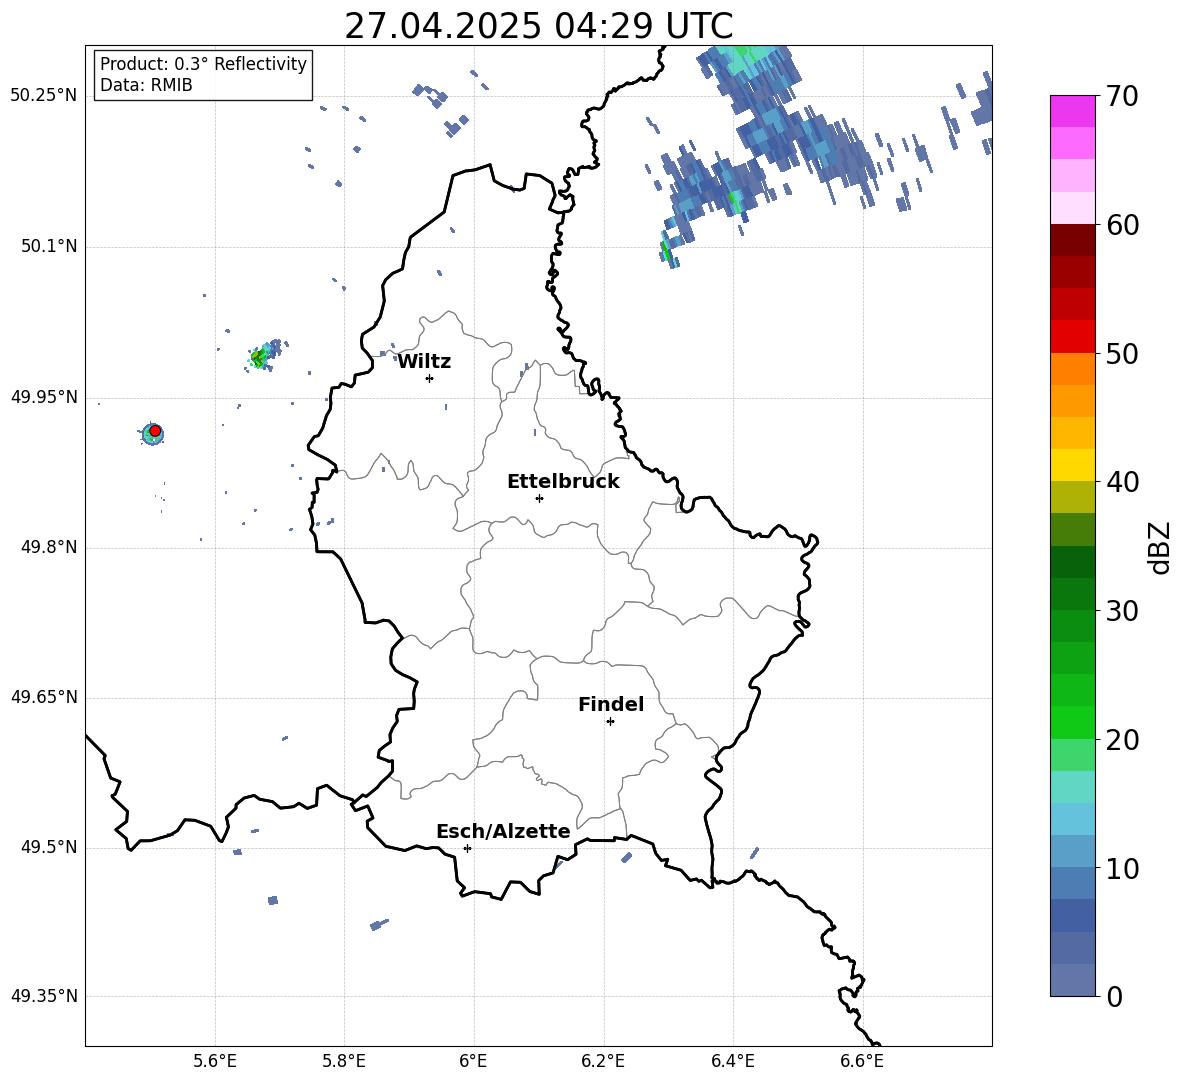Click the dBZ colorbar axis label
This screenshot has width=1184, height=1081.
click(1159, 547)
